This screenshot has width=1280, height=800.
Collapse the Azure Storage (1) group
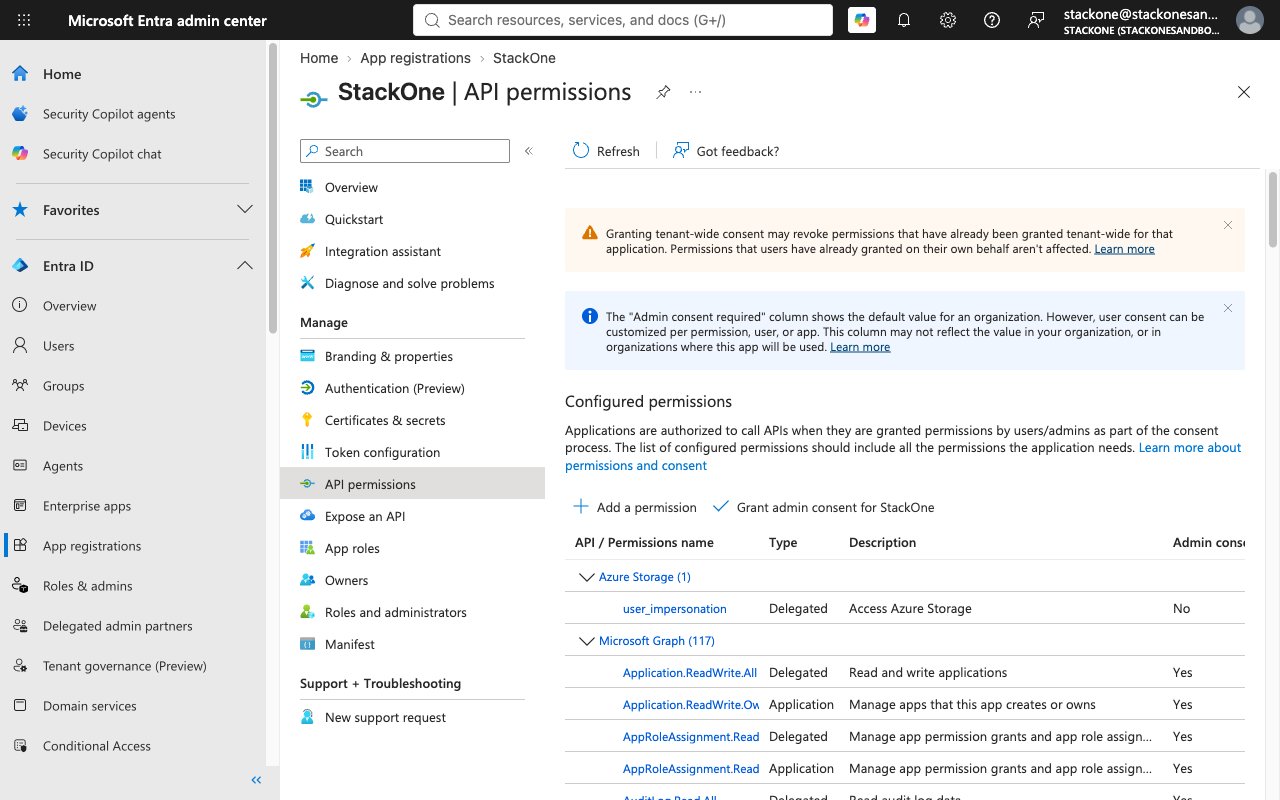(587, 577)
